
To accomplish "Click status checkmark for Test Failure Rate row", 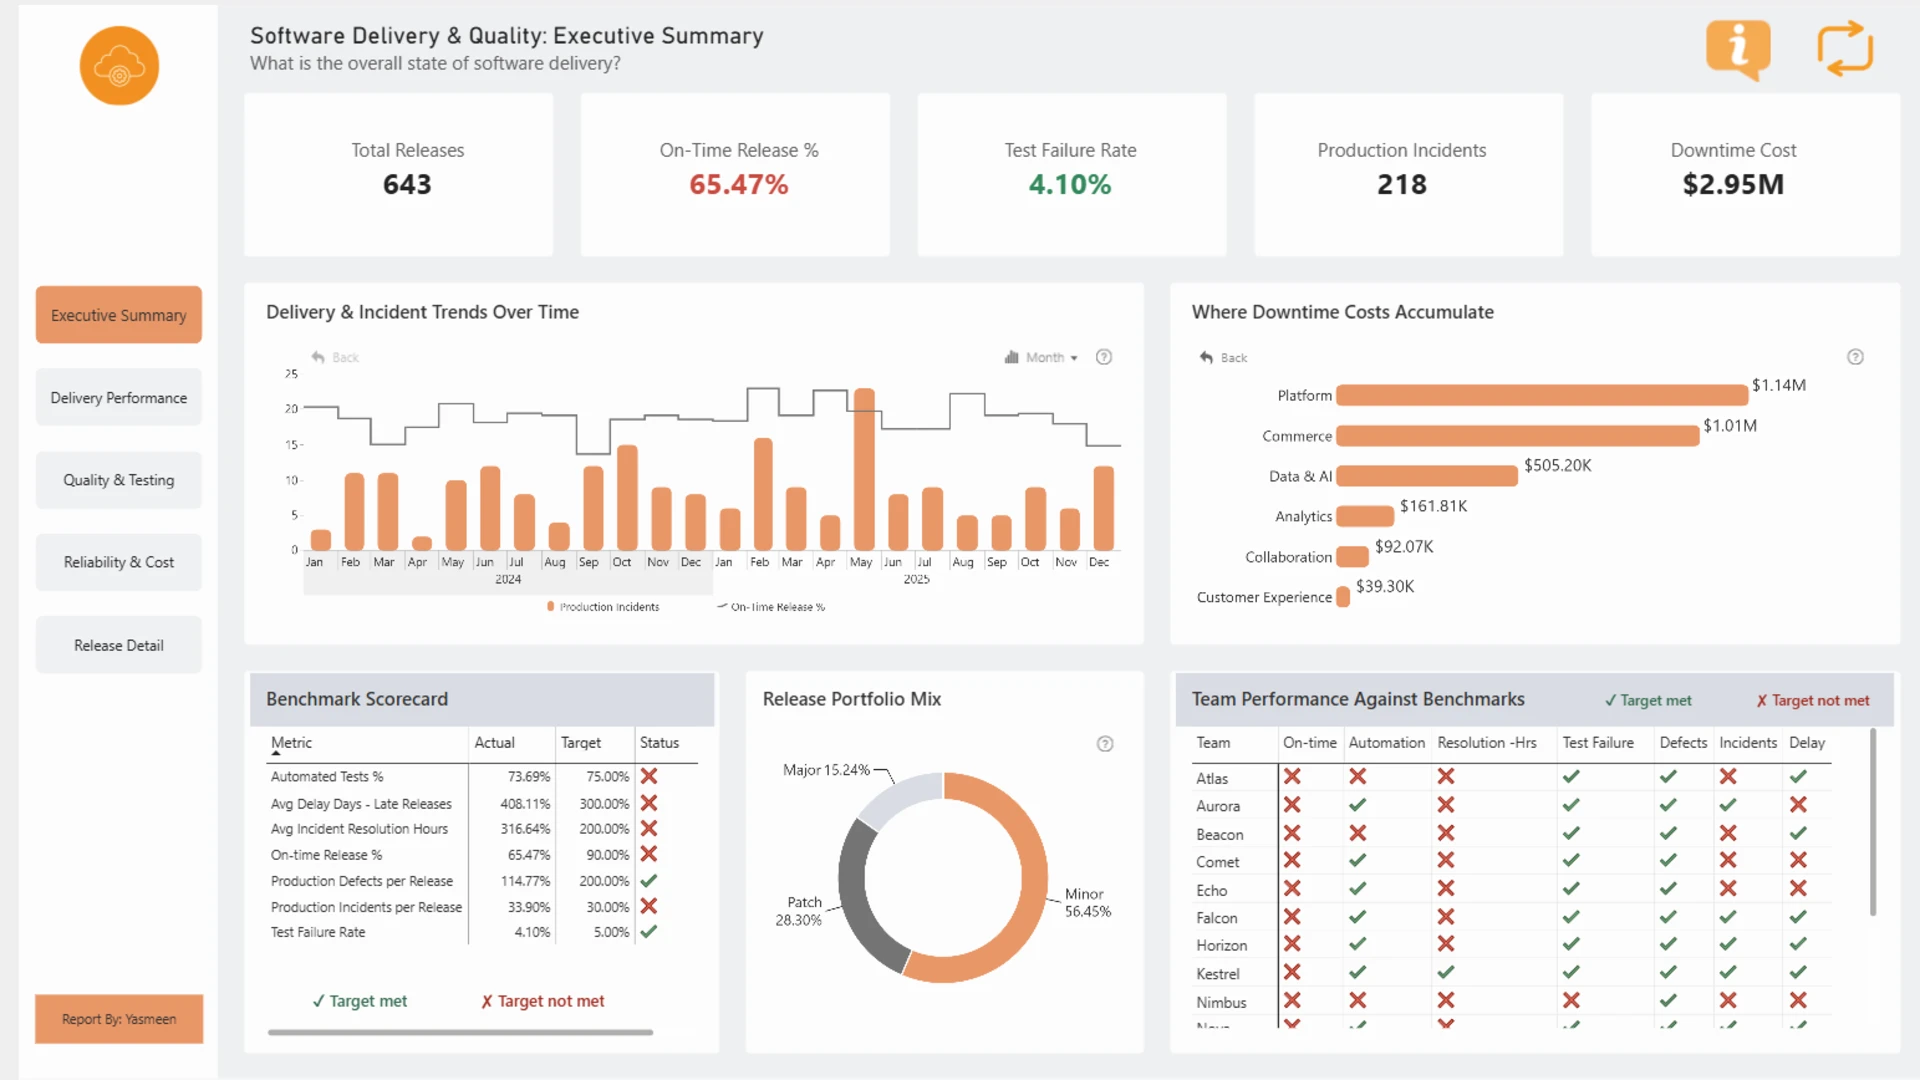I will click(649, 932).
